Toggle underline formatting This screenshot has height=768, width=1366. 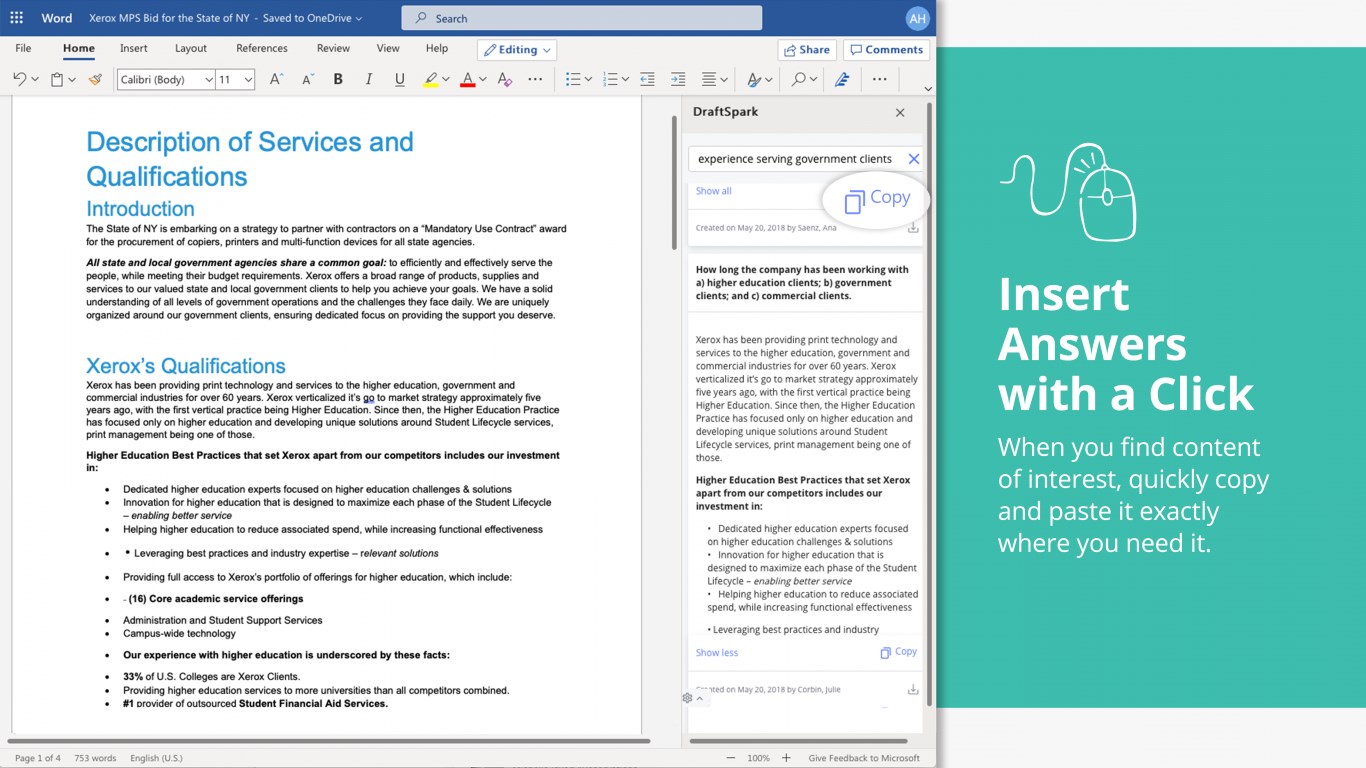coord(400,79)
